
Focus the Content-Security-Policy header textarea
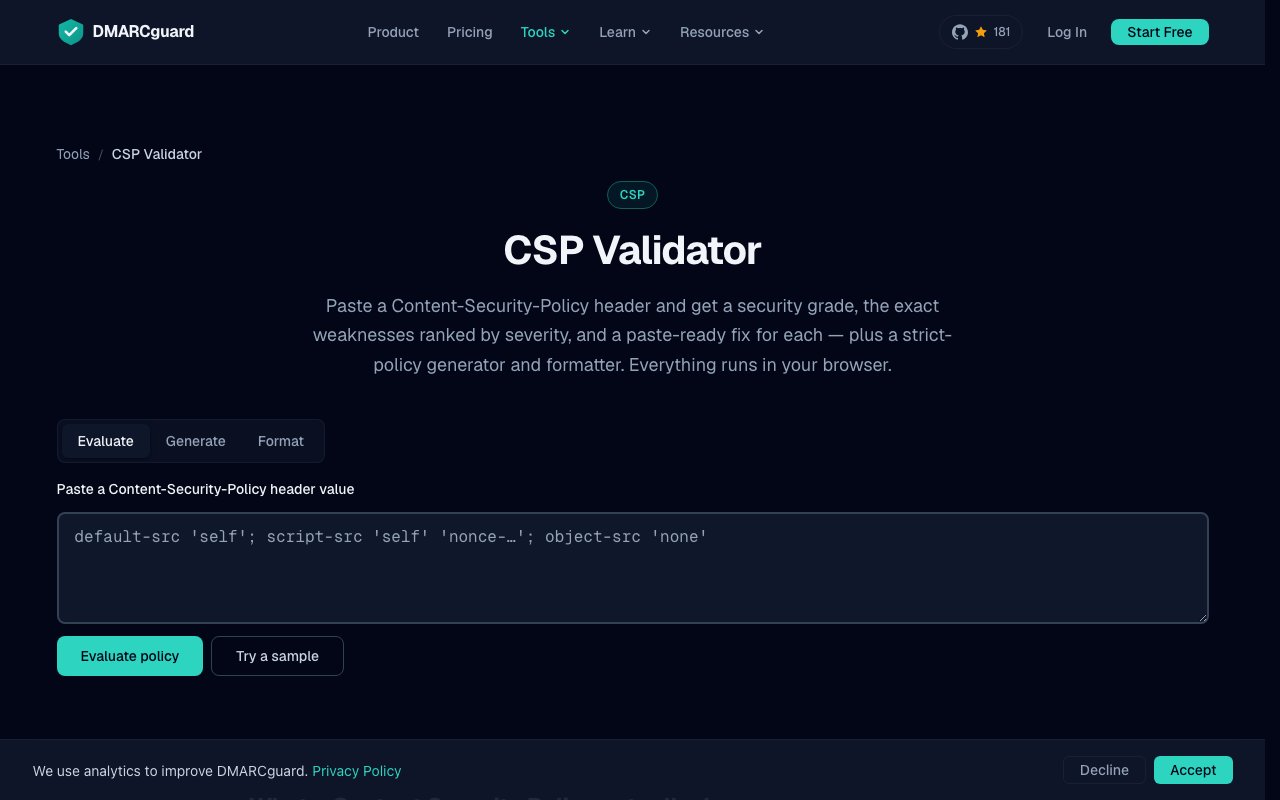[x=633, y=568]
